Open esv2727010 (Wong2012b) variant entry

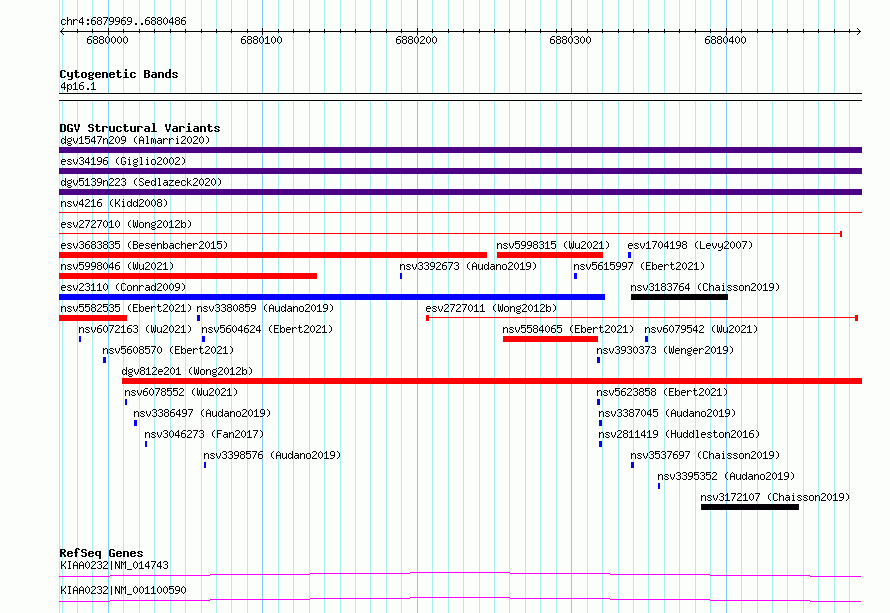(x=126, y=224)
